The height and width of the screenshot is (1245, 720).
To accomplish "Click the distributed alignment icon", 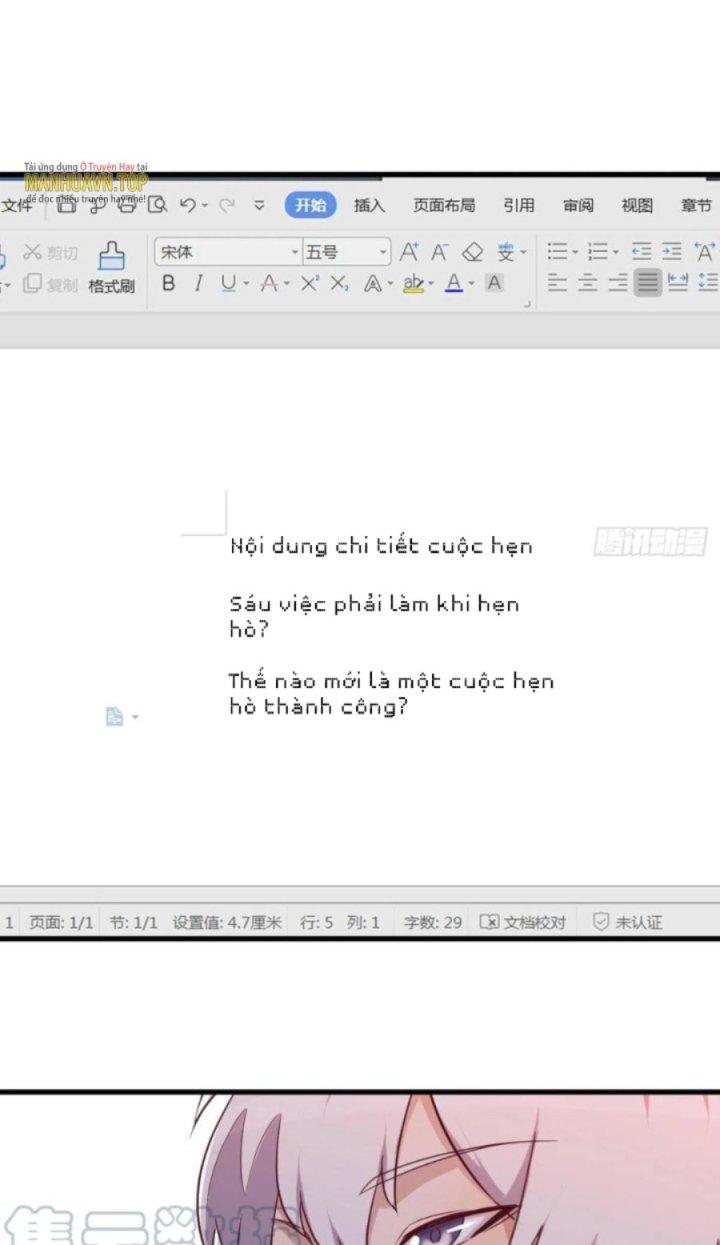I will click(x=677, y=283).
